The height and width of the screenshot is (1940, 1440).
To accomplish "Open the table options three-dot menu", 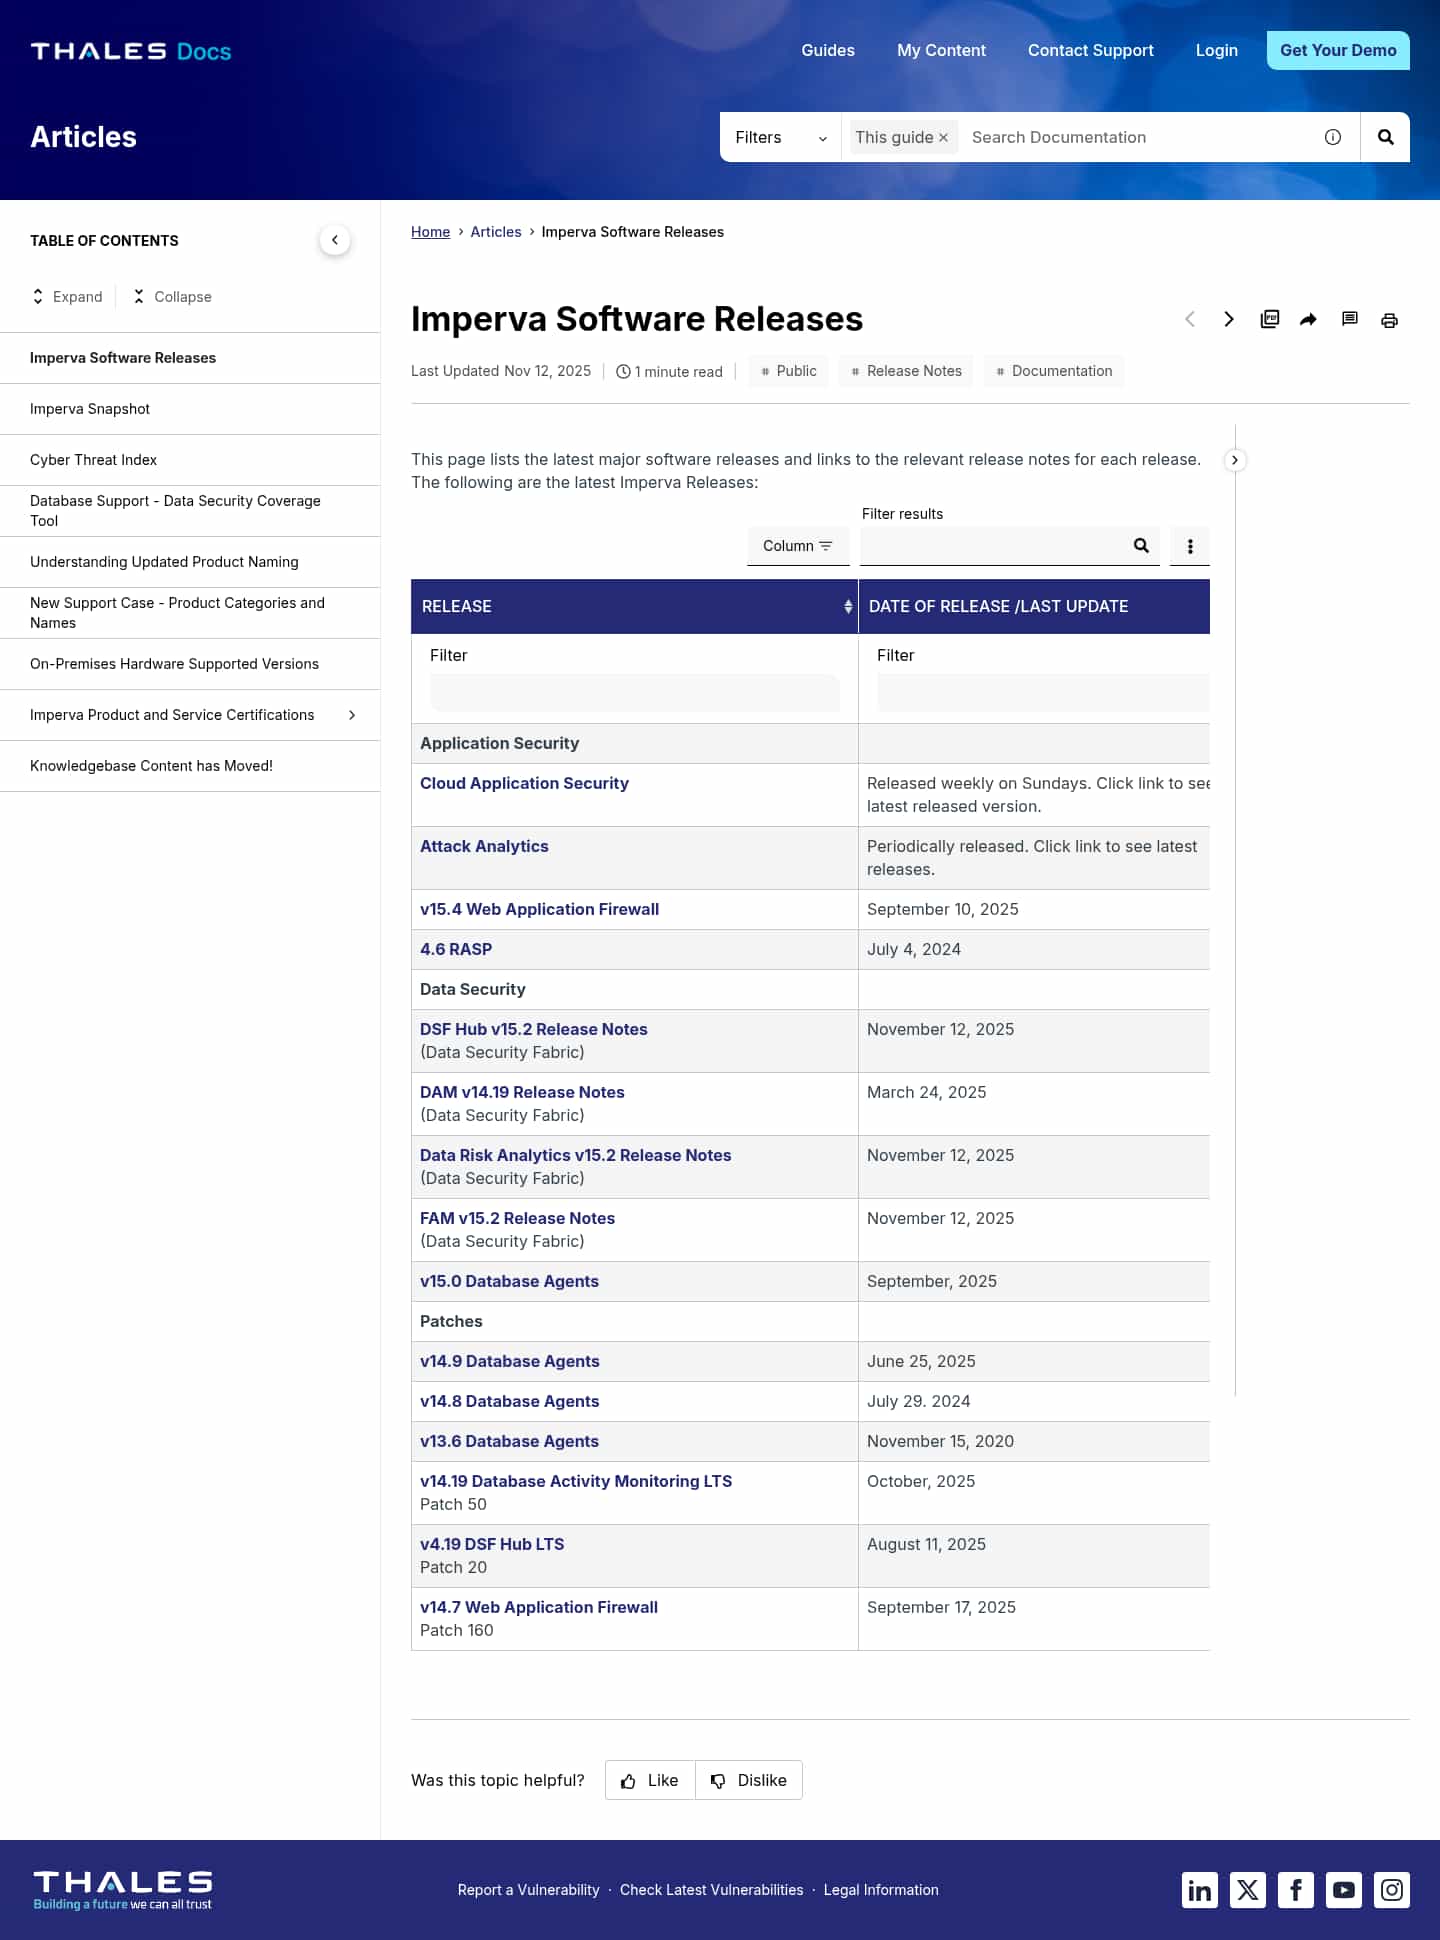I will point(1190,546).
